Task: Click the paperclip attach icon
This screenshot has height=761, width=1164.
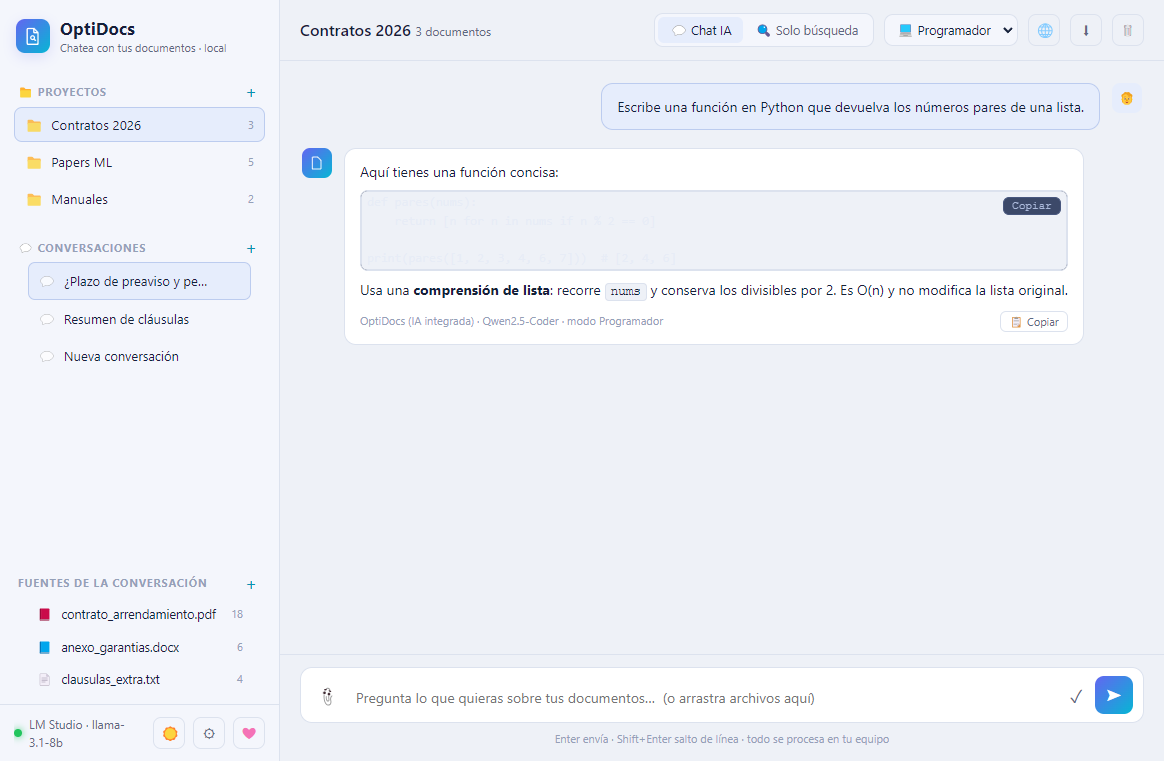Action: (x=327, y=696)
